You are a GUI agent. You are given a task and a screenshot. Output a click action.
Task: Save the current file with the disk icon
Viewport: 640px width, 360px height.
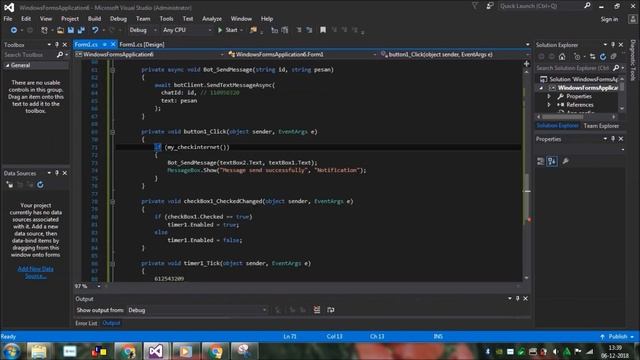(x=71, y=30)
